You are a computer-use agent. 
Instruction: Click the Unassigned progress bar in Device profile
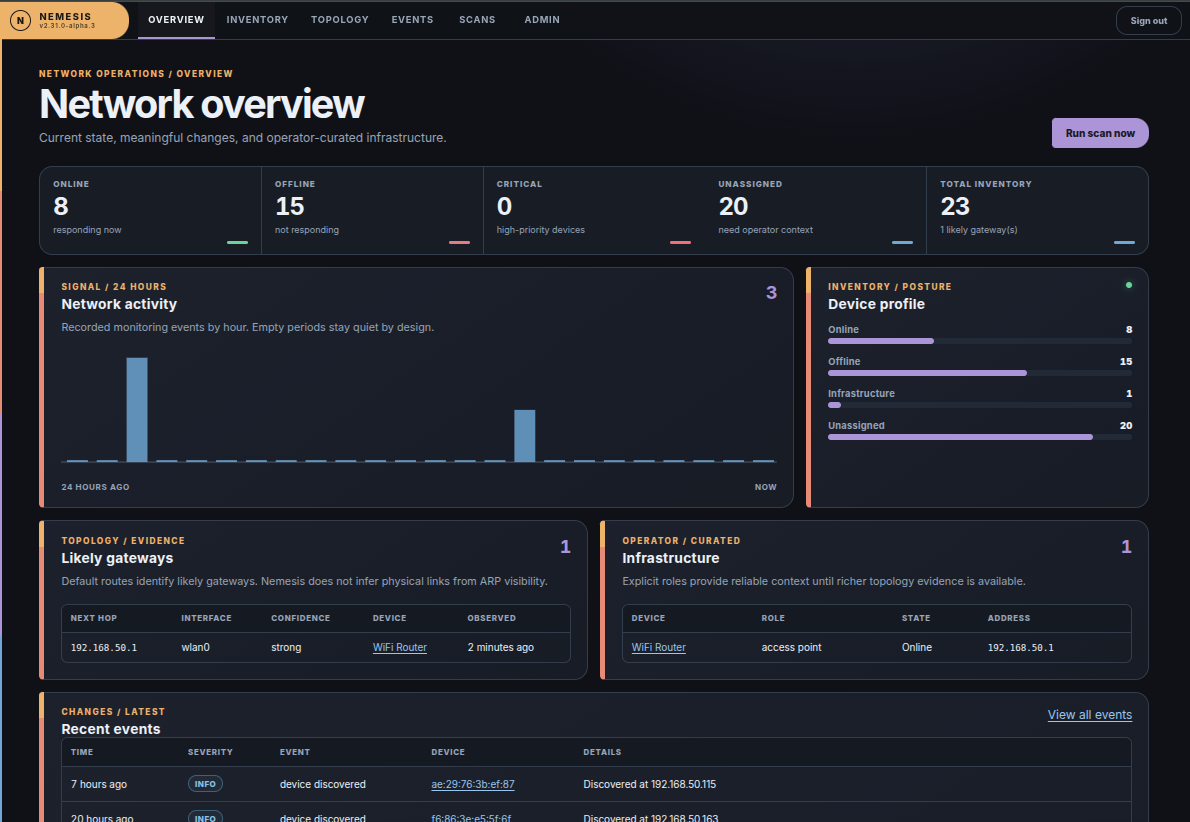(979, 436)
